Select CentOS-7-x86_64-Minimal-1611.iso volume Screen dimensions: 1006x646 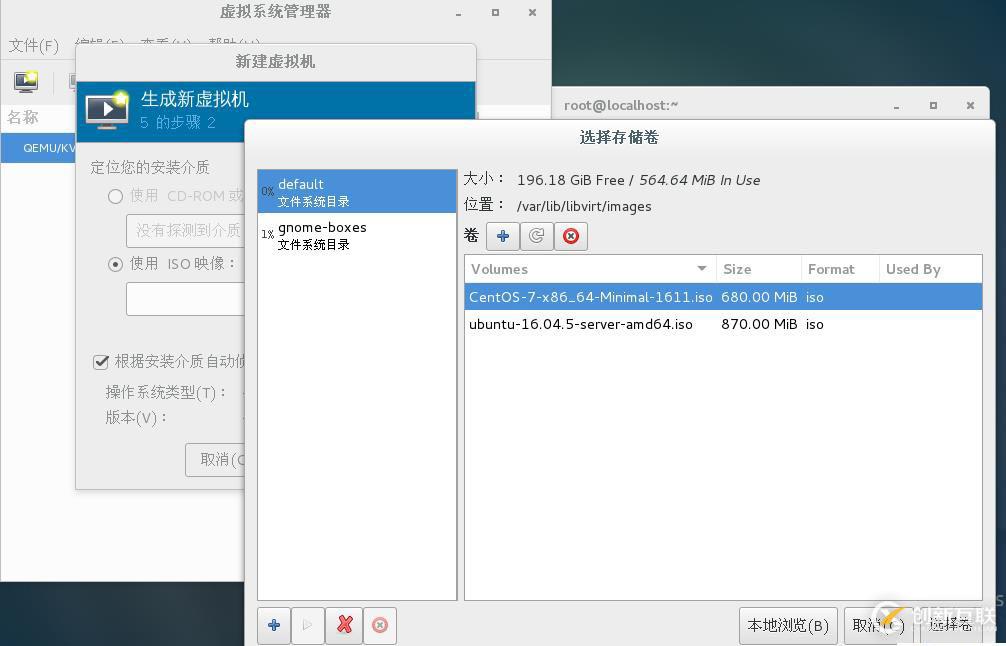tap(723, 297)
